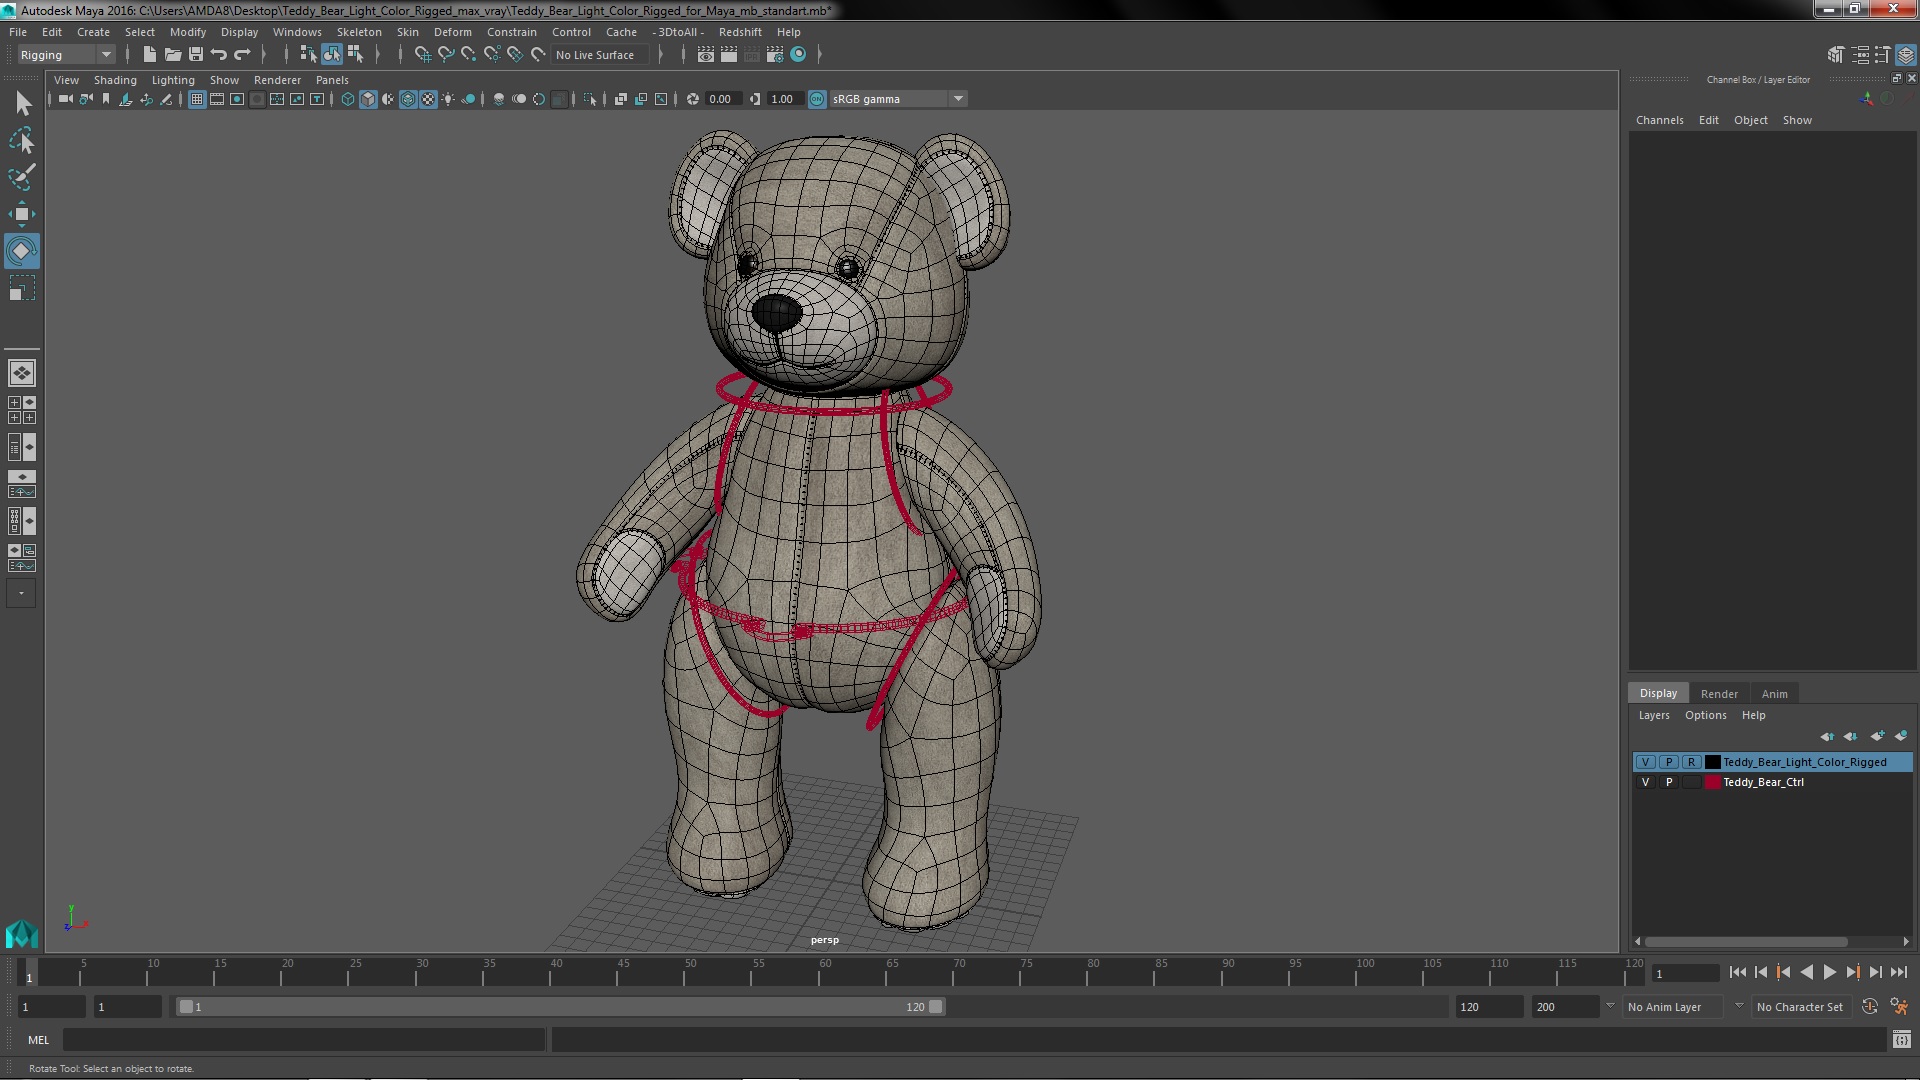Open the Deform menu
The image size is (1920, 1080).
tap(452, 32)
